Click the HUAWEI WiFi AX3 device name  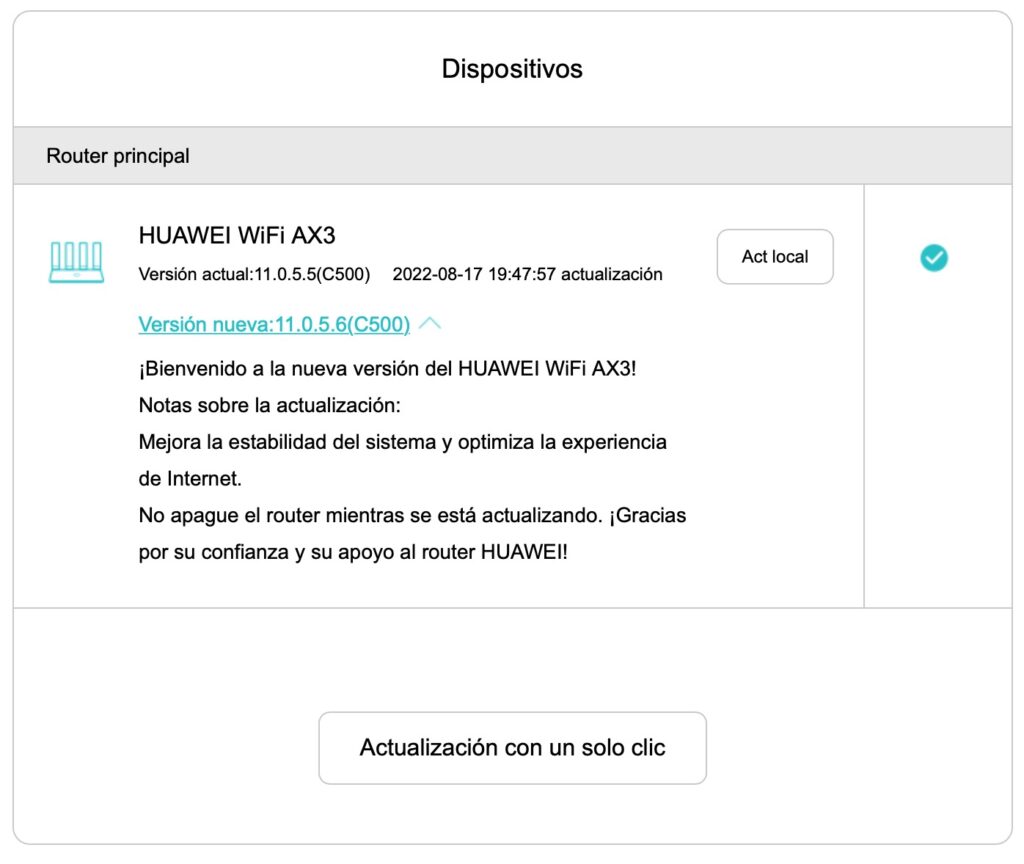[236, 235]
